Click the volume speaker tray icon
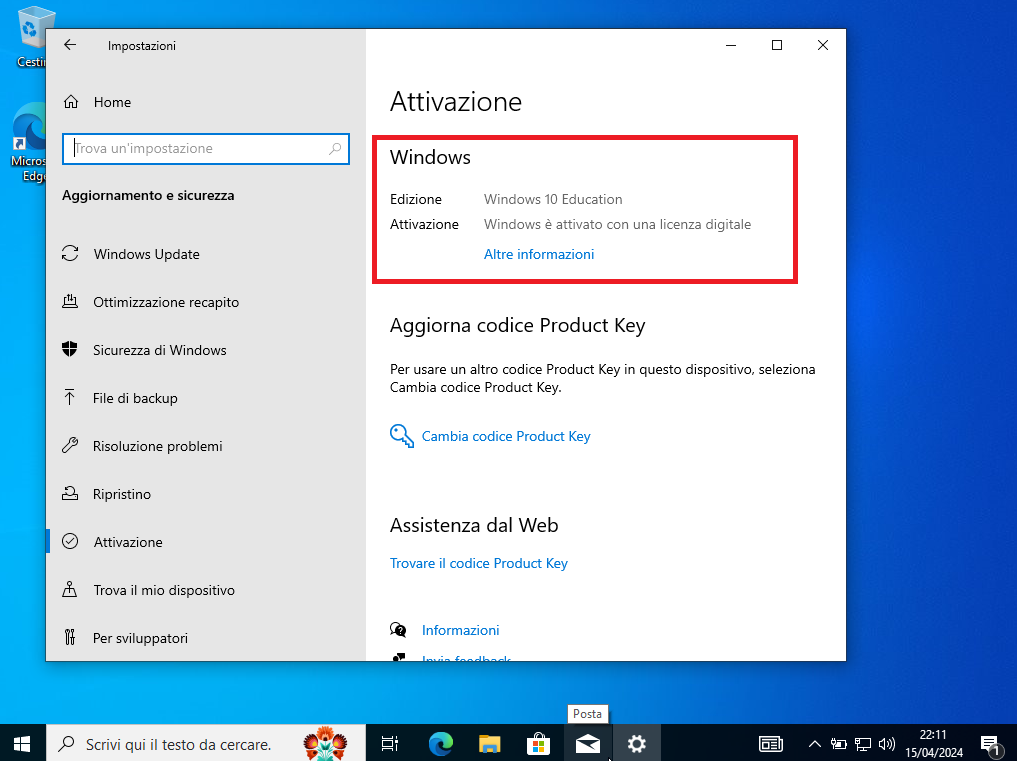The width and height of the screenshot is (1017, 761). click(x=887, y=743)
